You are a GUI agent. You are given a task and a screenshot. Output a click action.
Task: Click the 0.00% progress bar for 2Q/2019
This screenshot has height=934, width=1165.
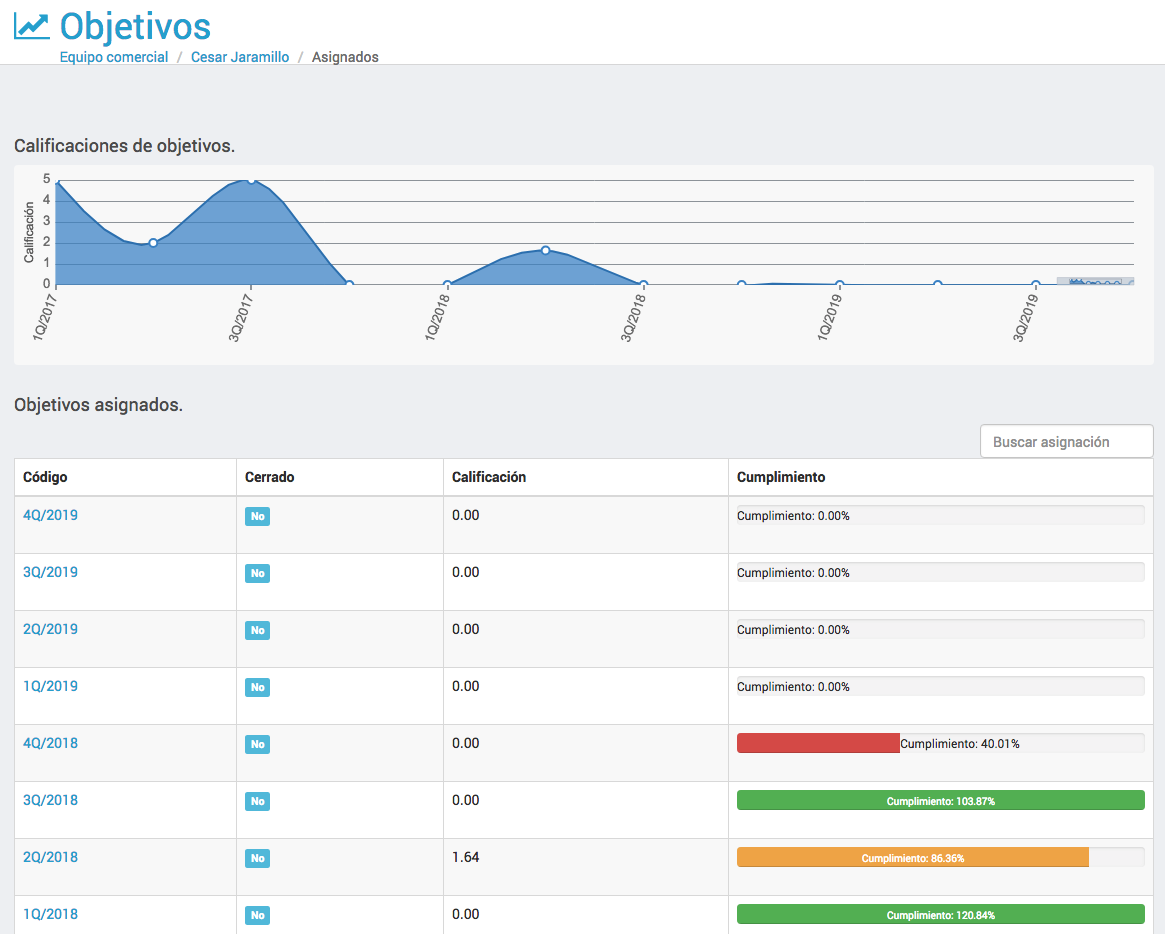(x=941, y=629)
